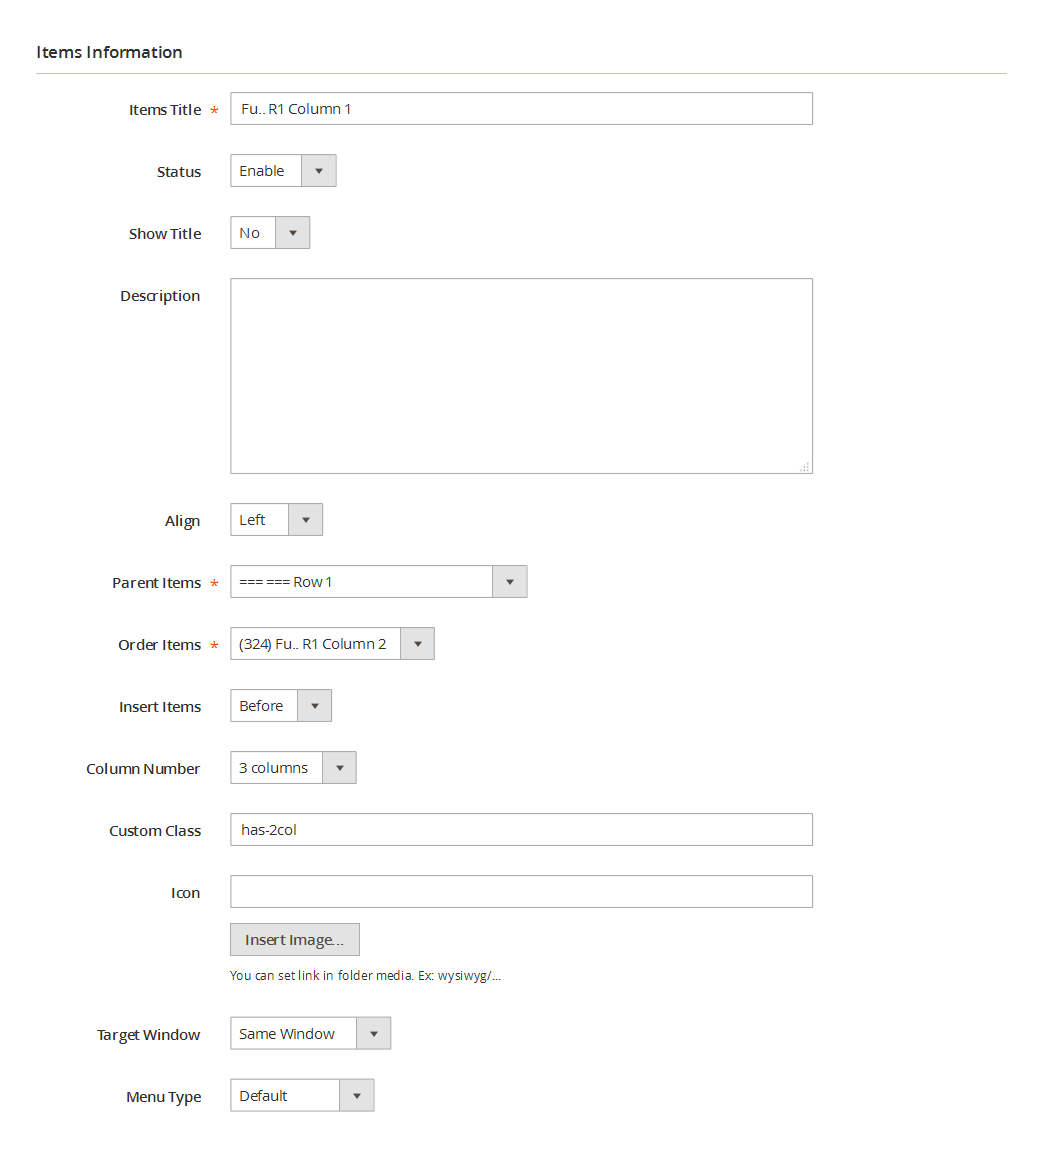Click inside the Description text area
The height and width of the screenshot is (1164, 1046).
pos(521,376)
